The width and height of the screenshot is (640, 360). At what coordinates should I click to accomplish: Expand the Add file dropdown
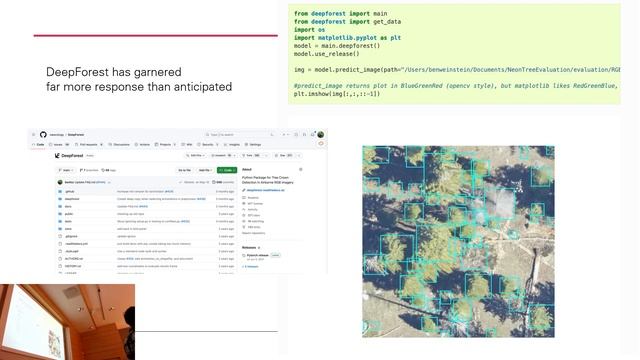click(205, 170)
